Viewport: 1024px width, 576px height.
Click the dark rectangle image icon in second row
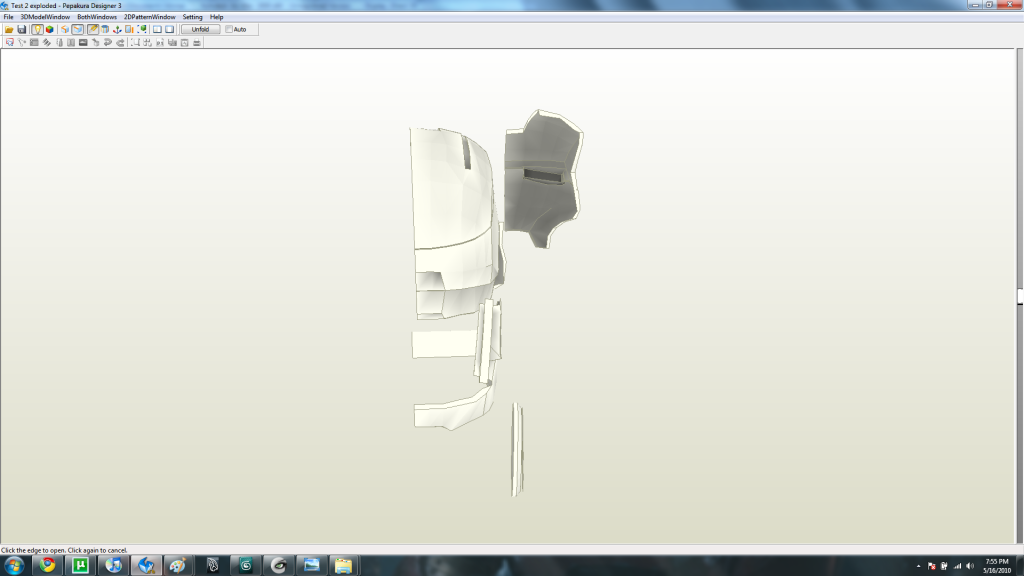pyautogui.click(x=83, y=42)
